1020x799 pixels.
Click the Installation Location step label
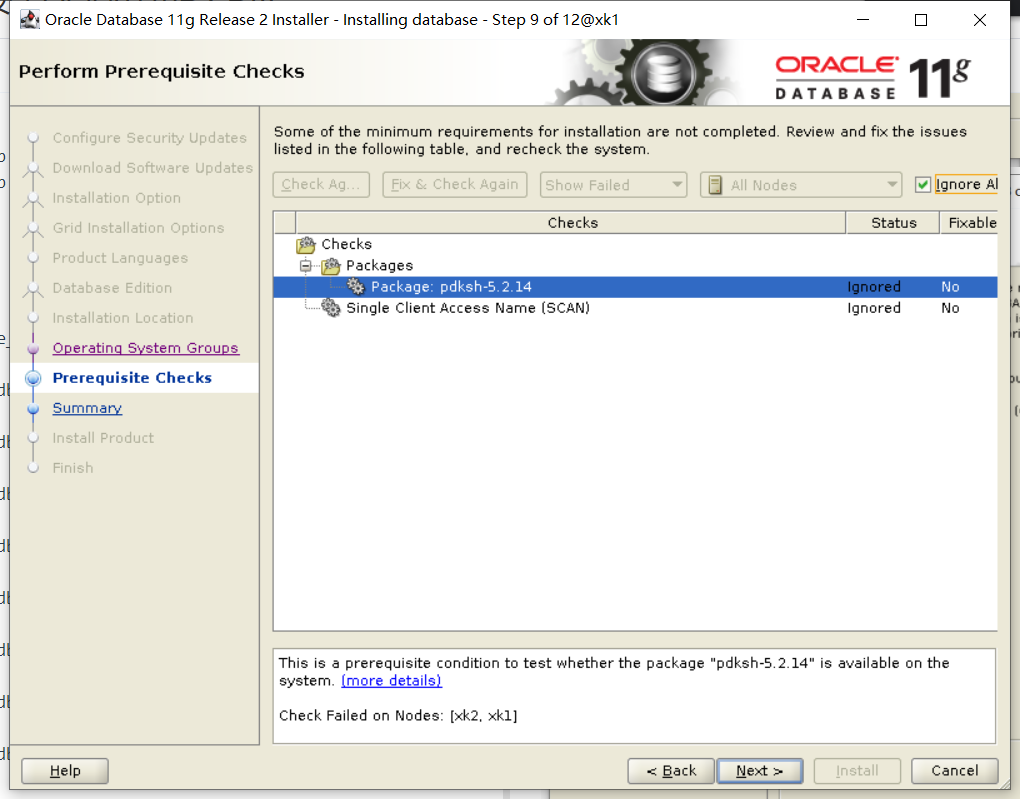pos(123,318)
